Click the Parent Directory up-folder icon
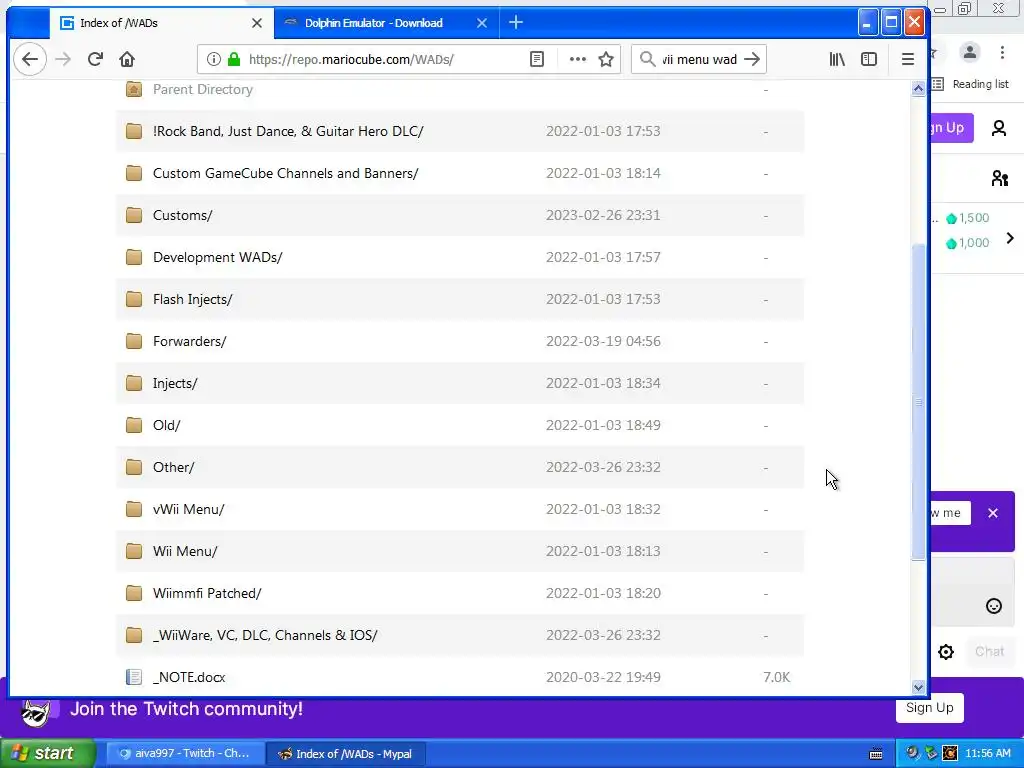This screenshot has height=768, width=1024. coord(134,89)
